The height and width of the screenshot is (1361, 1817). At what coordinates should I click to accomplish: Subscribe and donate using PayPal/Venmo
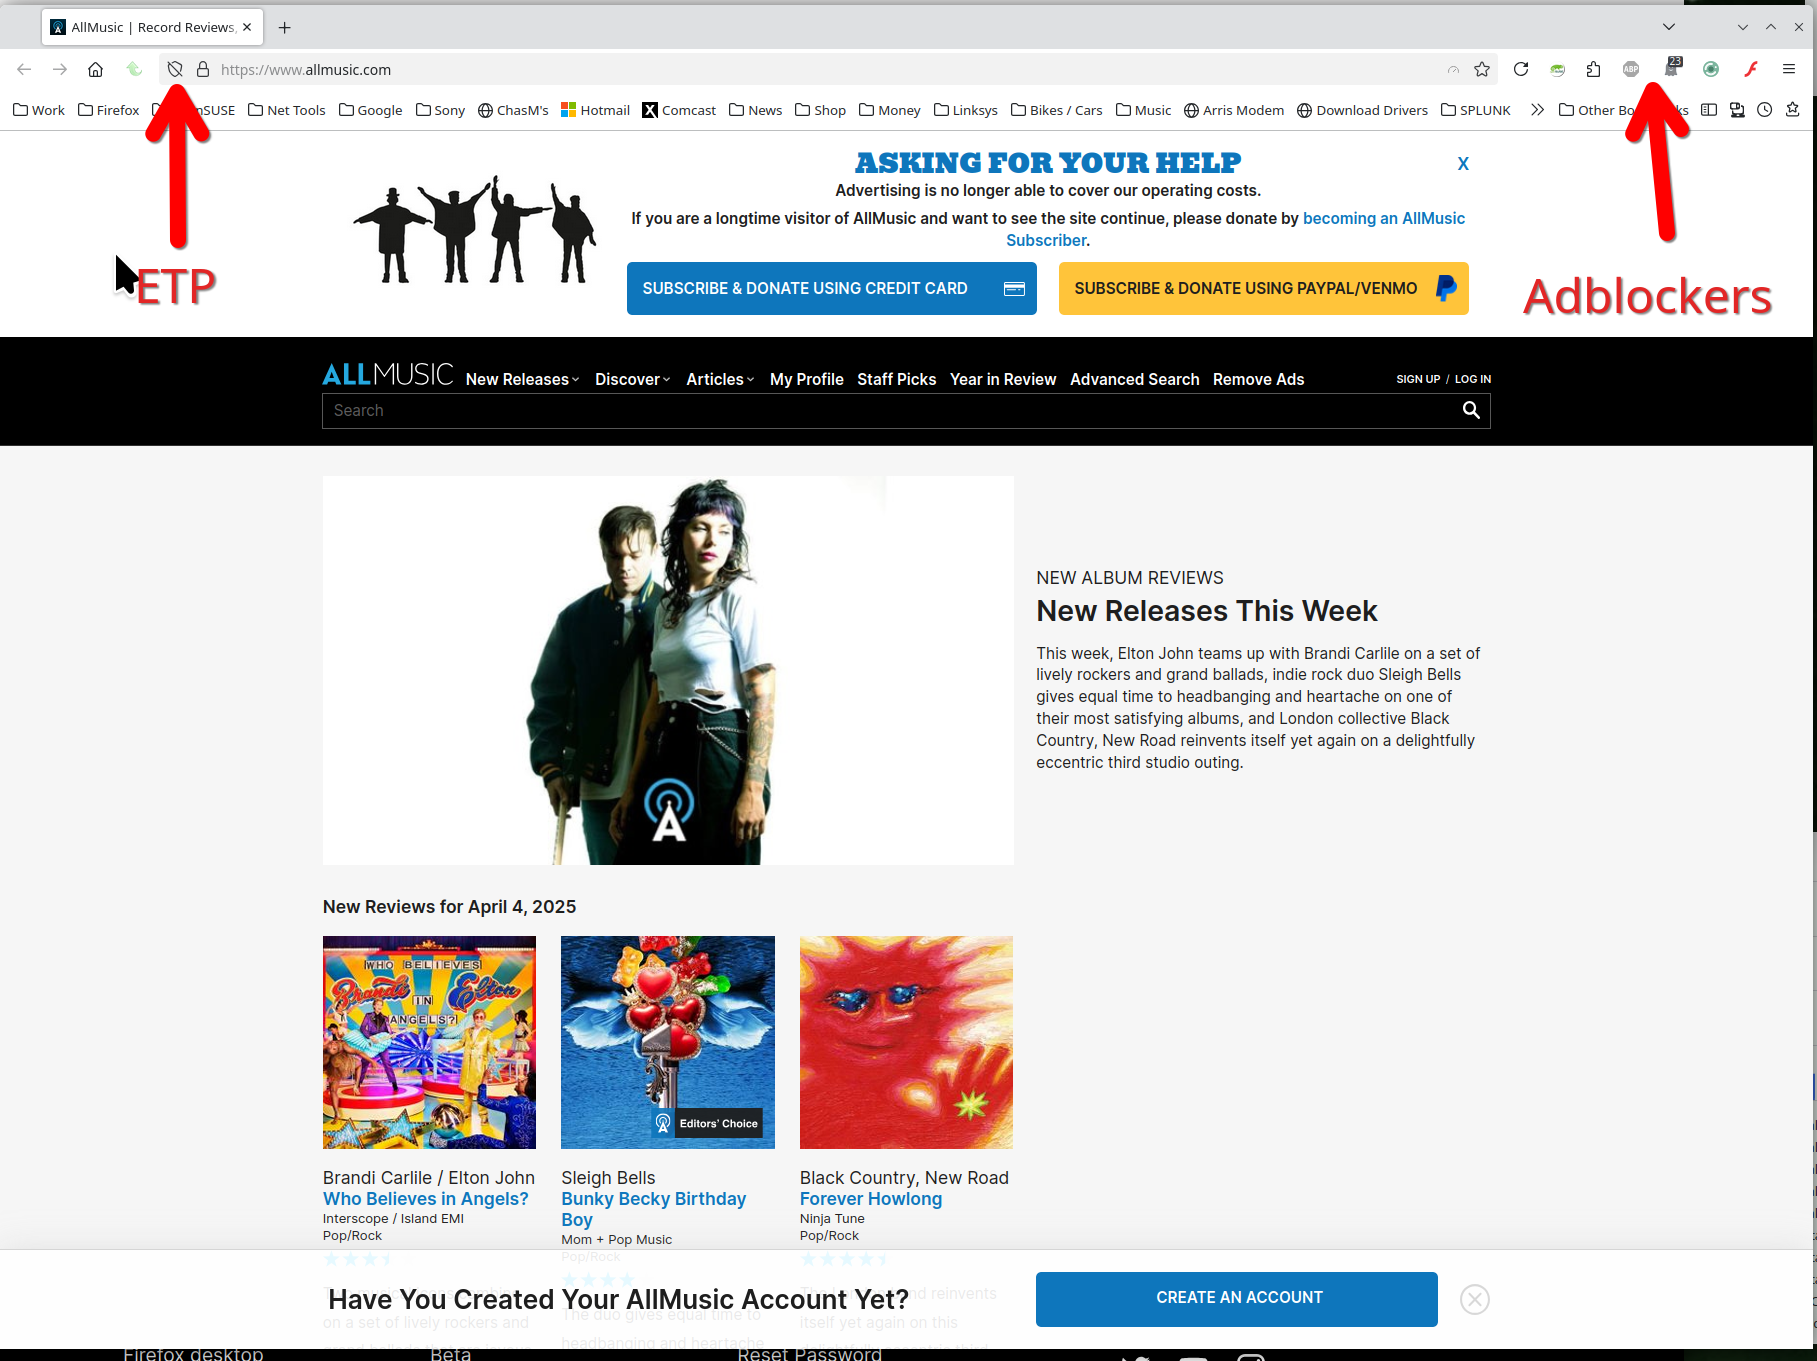point(1264,288)
